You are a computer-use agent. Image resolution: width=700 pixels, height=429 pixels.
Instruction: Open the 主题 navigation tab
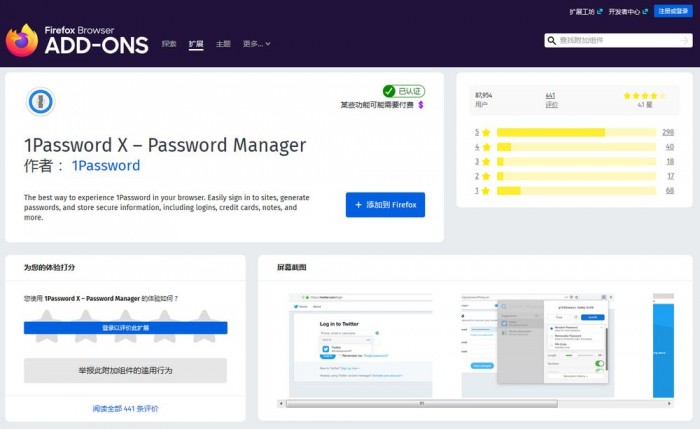[223, 44]
